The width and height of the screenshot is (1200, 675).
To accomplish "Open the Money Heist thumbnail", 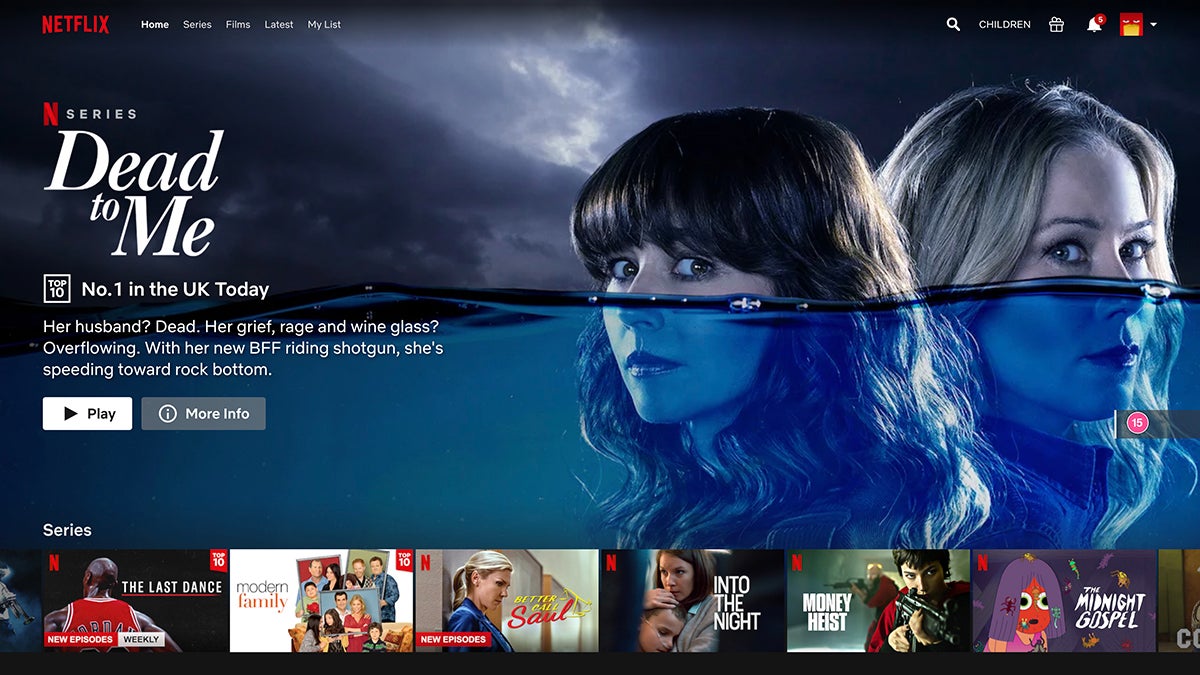I will pyautogui.click(x=878, y=600).
